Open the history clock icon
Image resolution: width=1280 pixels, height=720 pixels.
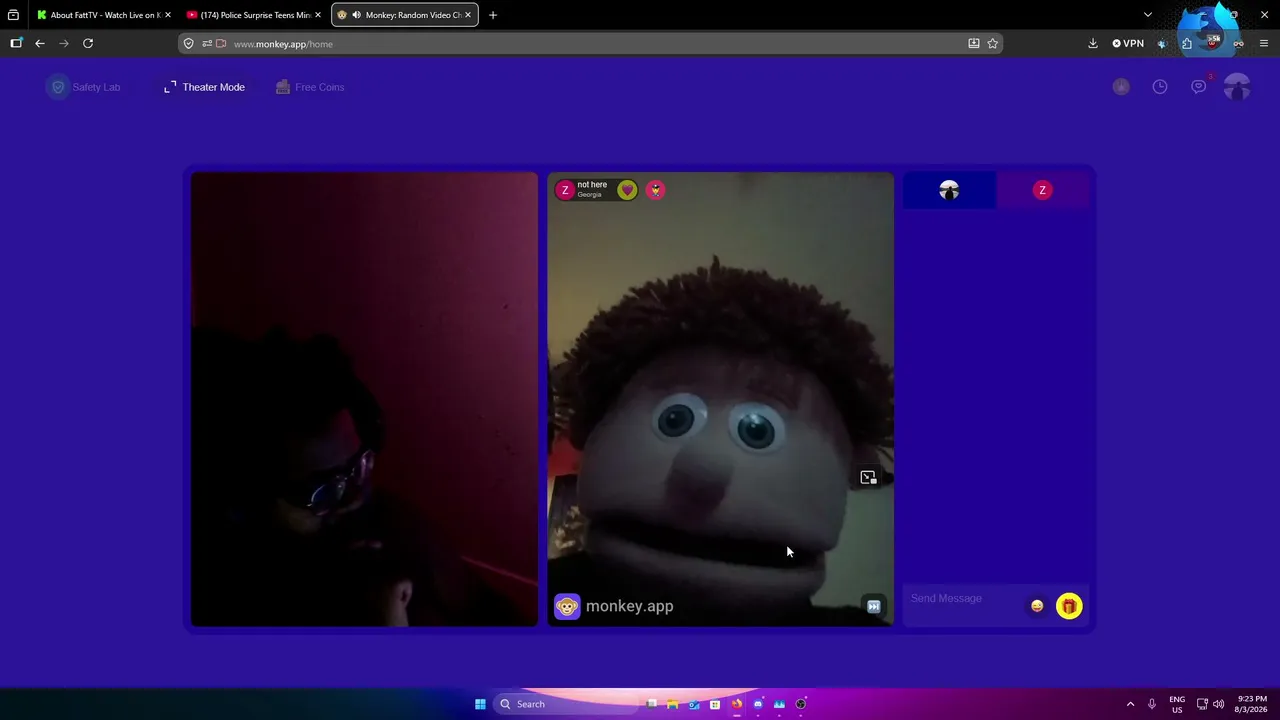coord(1160,87)
